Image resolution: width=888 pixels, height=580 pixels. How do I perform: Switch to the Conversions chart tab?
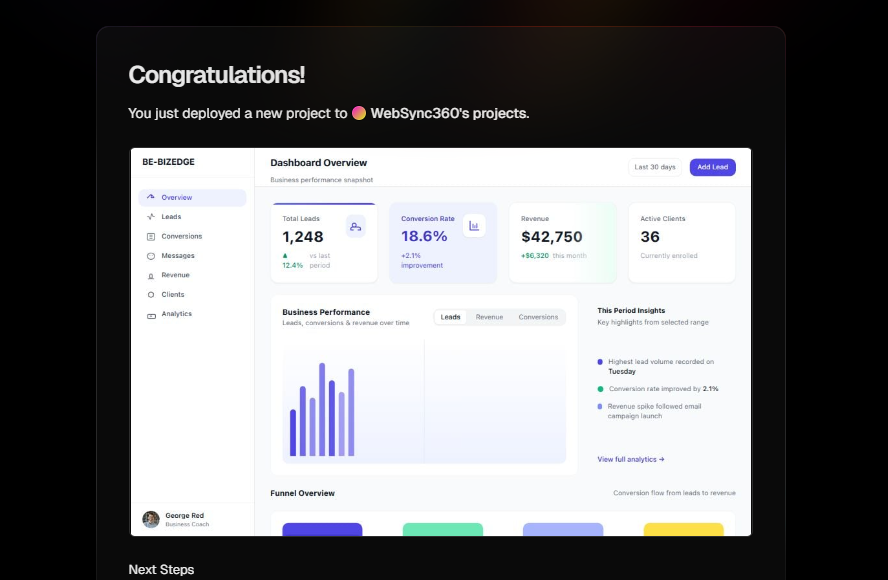[x=538, y=317]
